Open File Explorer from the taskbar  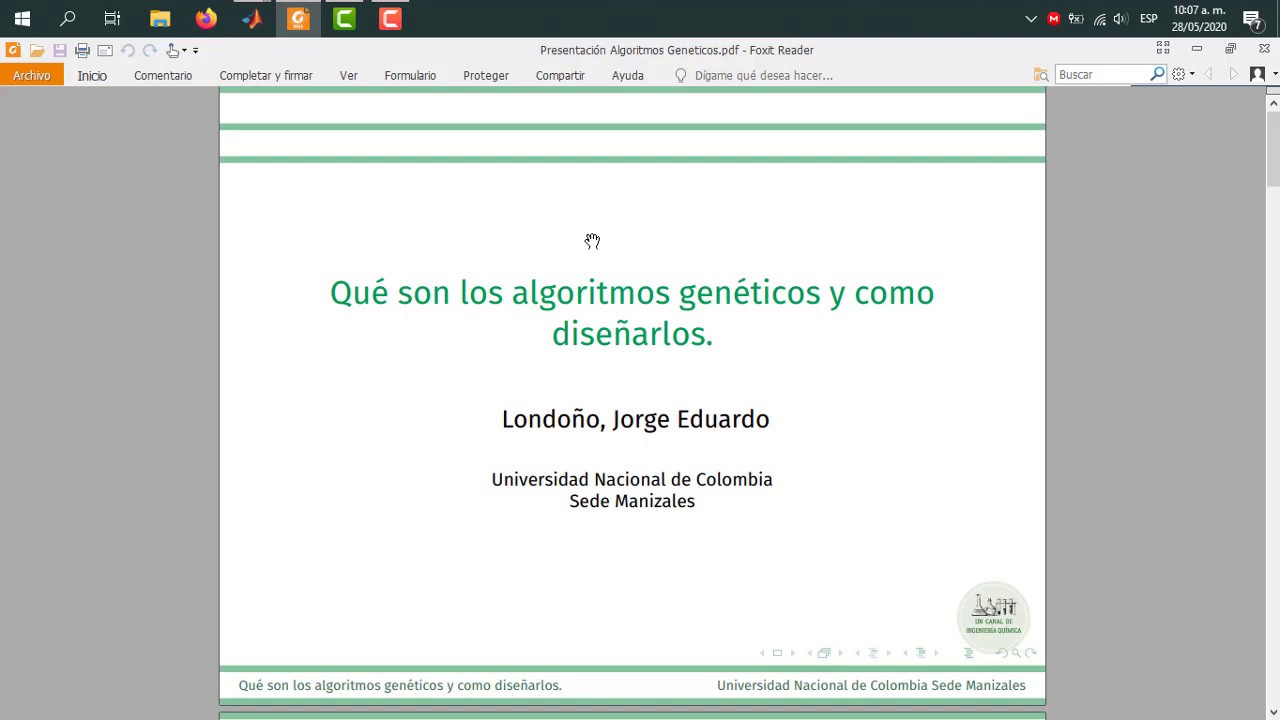(160, 18)
